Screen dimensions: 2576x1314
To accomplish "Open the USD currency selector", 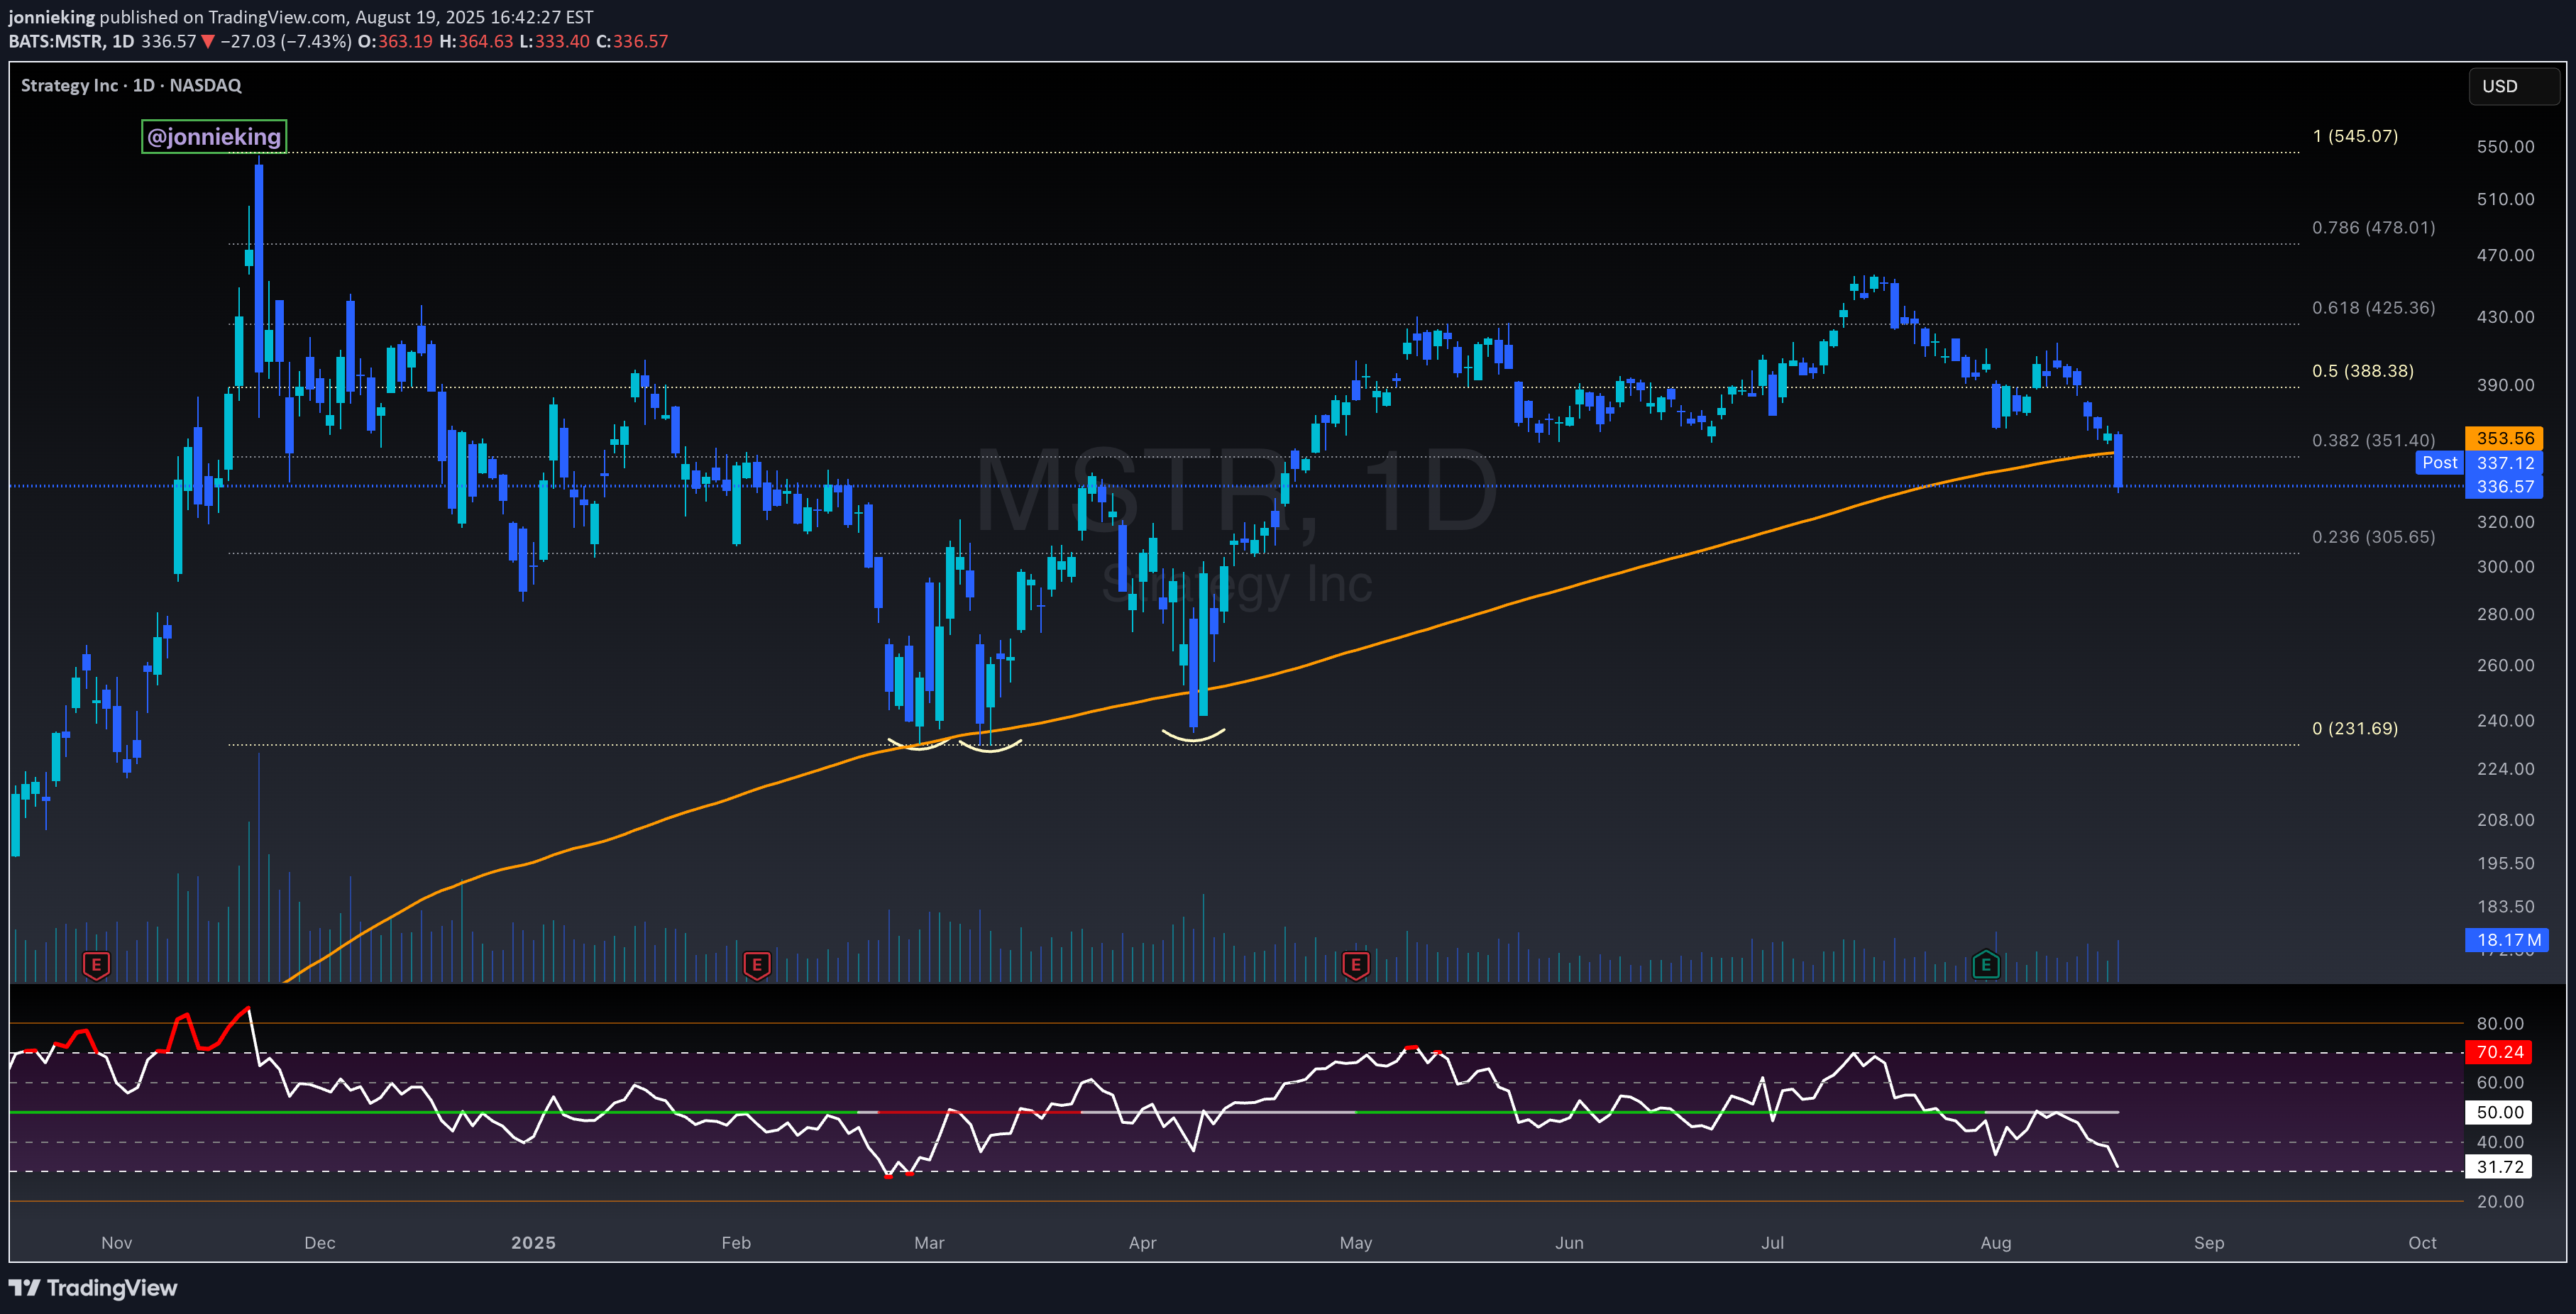I will [2514, 86].
